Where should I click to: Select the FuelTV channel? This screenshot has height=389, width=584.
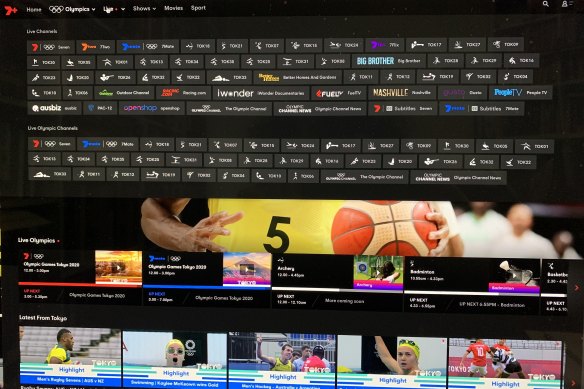[x=338, y=93]
